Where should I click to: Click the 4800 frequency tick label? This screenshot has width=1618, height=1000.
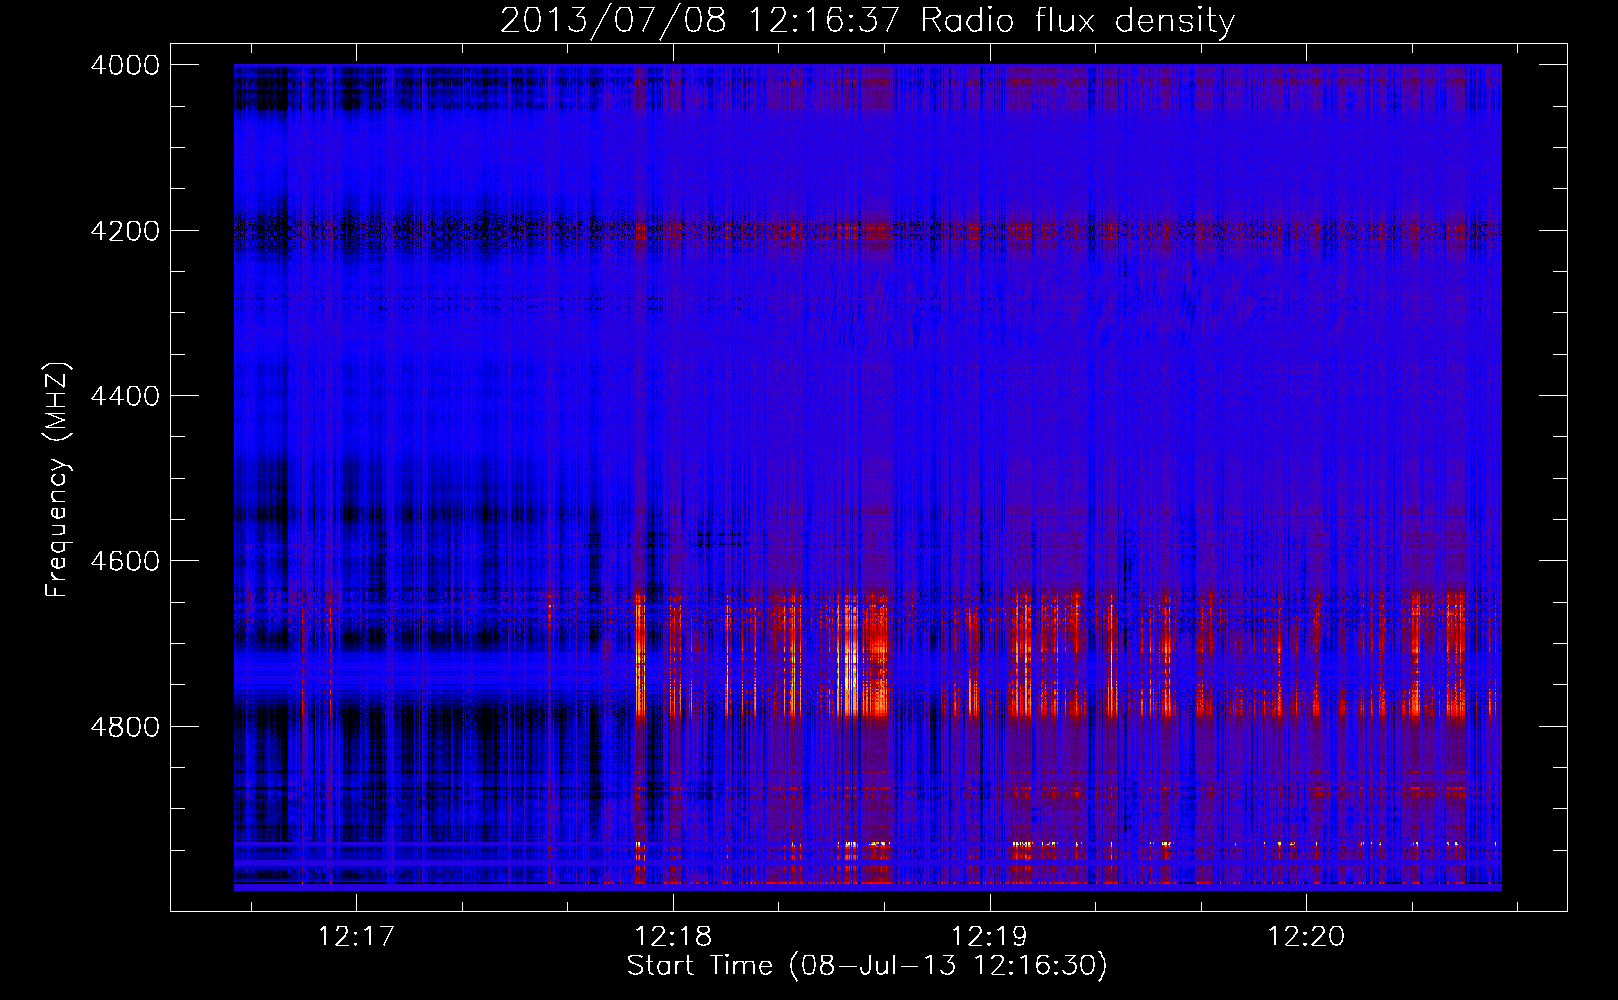(125, 727)
